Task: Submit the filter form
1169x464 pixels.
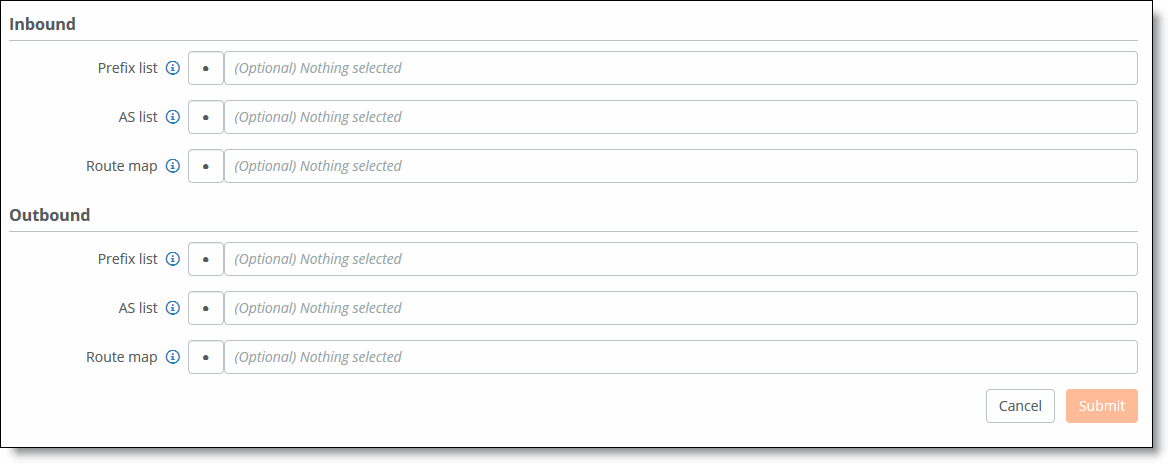Action: (x=1101, y=406)
